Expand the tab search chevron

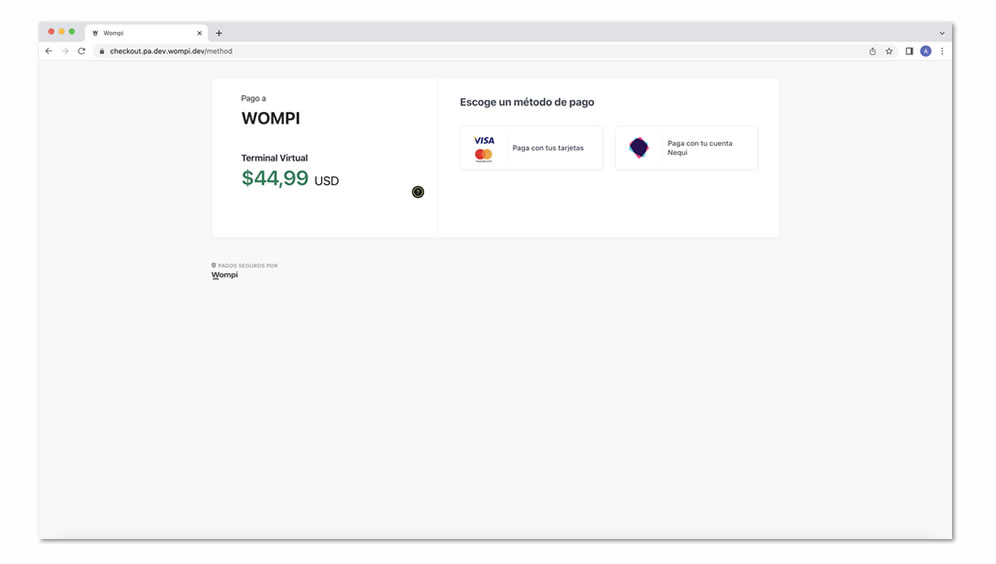[x=941, y=33]
